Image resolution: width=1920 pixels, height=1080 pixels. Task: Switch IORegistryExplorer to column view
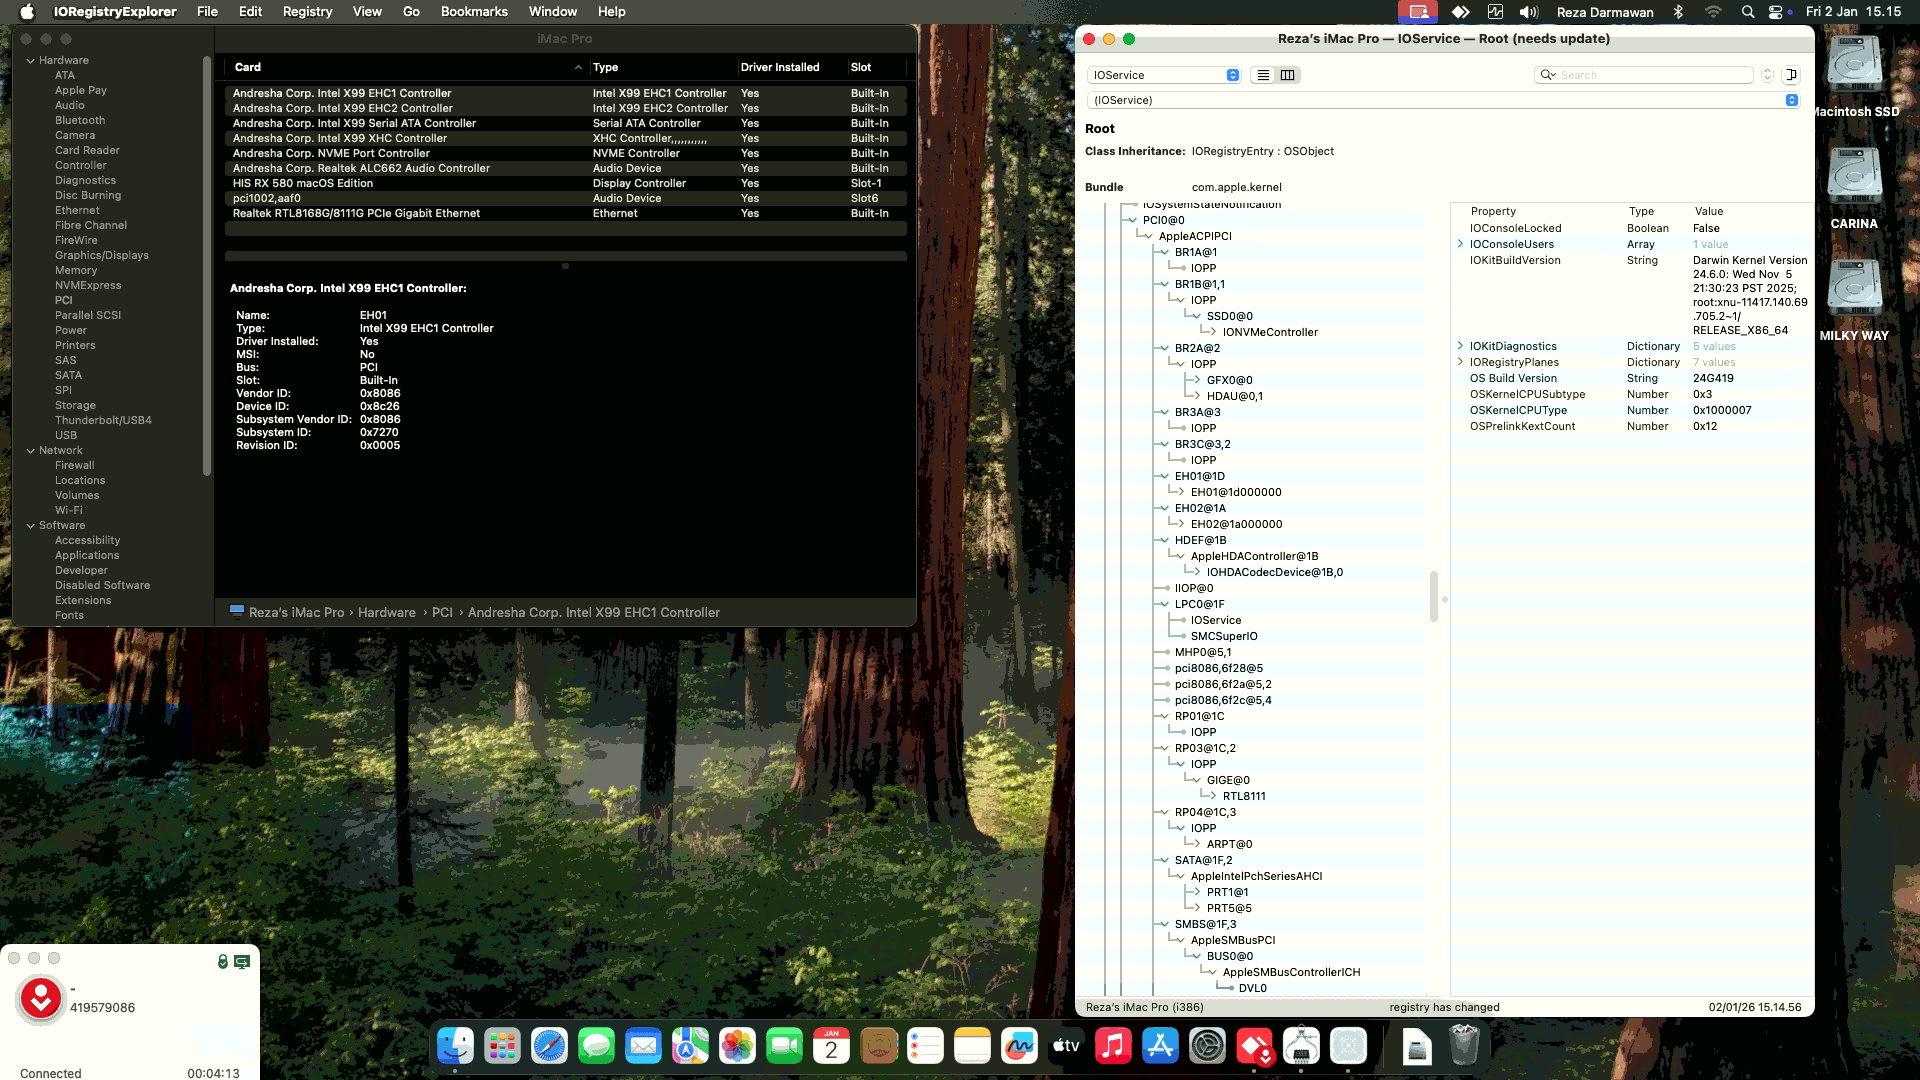1288,75
